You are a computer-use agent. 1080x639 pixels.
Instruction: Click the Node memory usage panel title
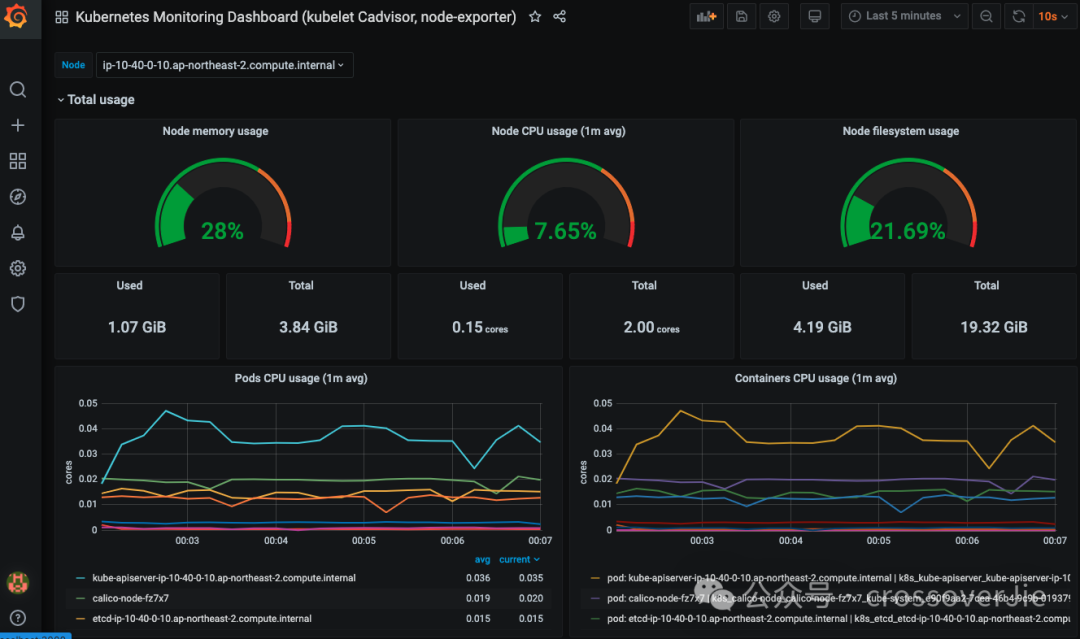tap(215, 131)
